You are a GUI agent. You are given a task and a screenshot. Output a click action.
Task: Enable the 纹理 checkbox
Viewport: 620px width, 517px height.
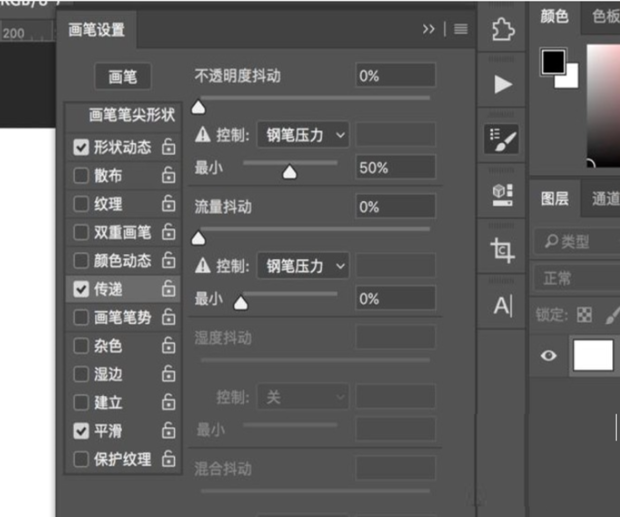(81, 204)
